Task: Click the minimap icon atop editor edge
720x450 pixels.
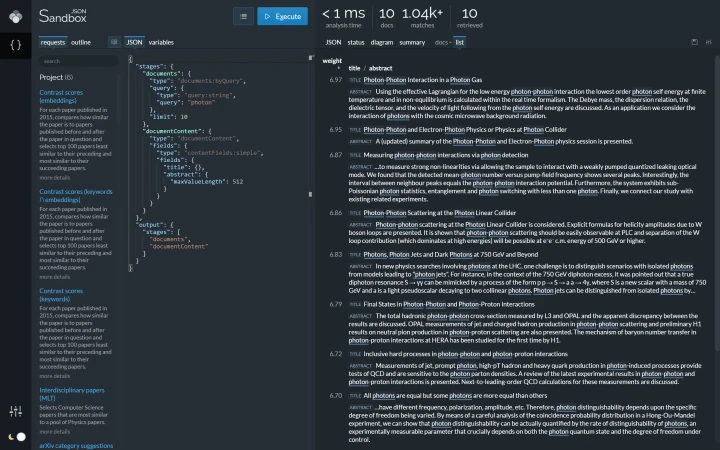Action: coord(311,58)
